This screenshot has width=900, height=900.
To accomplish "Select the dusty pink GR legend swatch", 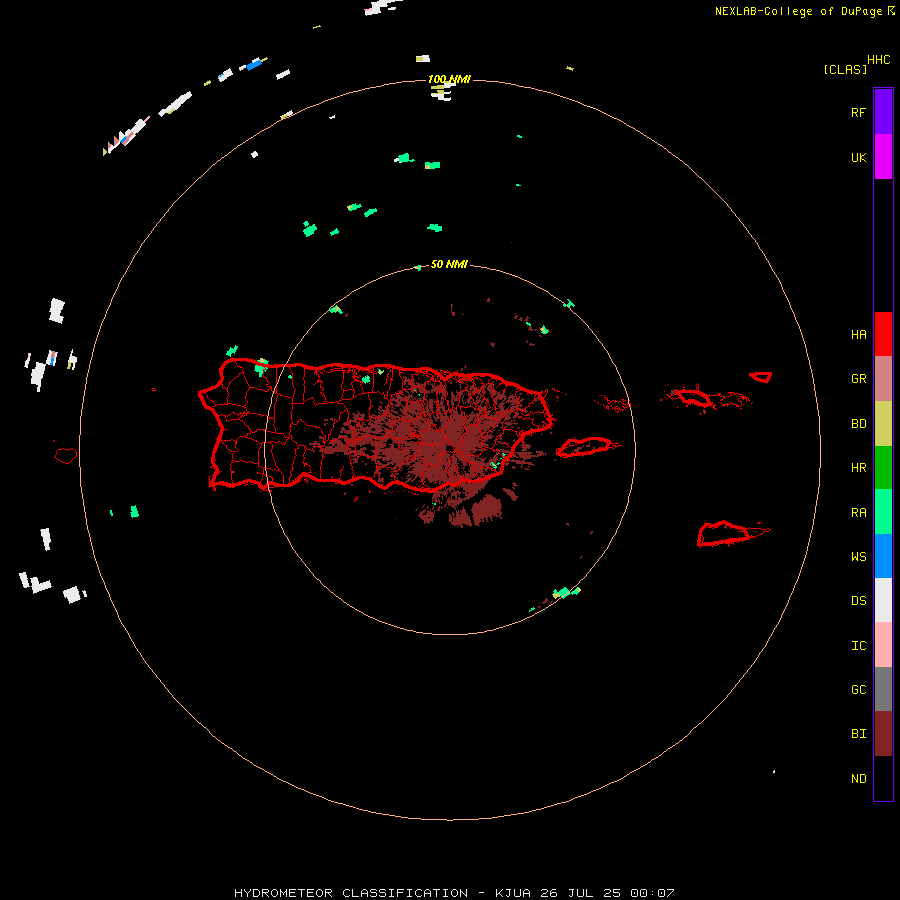I will coord(883,379).
